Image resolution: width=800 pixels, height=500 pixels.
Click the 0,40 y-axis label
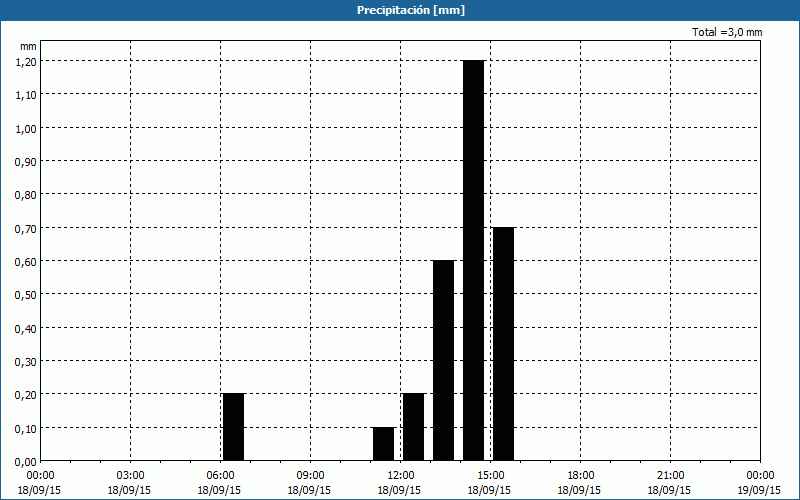coord(26,328)
